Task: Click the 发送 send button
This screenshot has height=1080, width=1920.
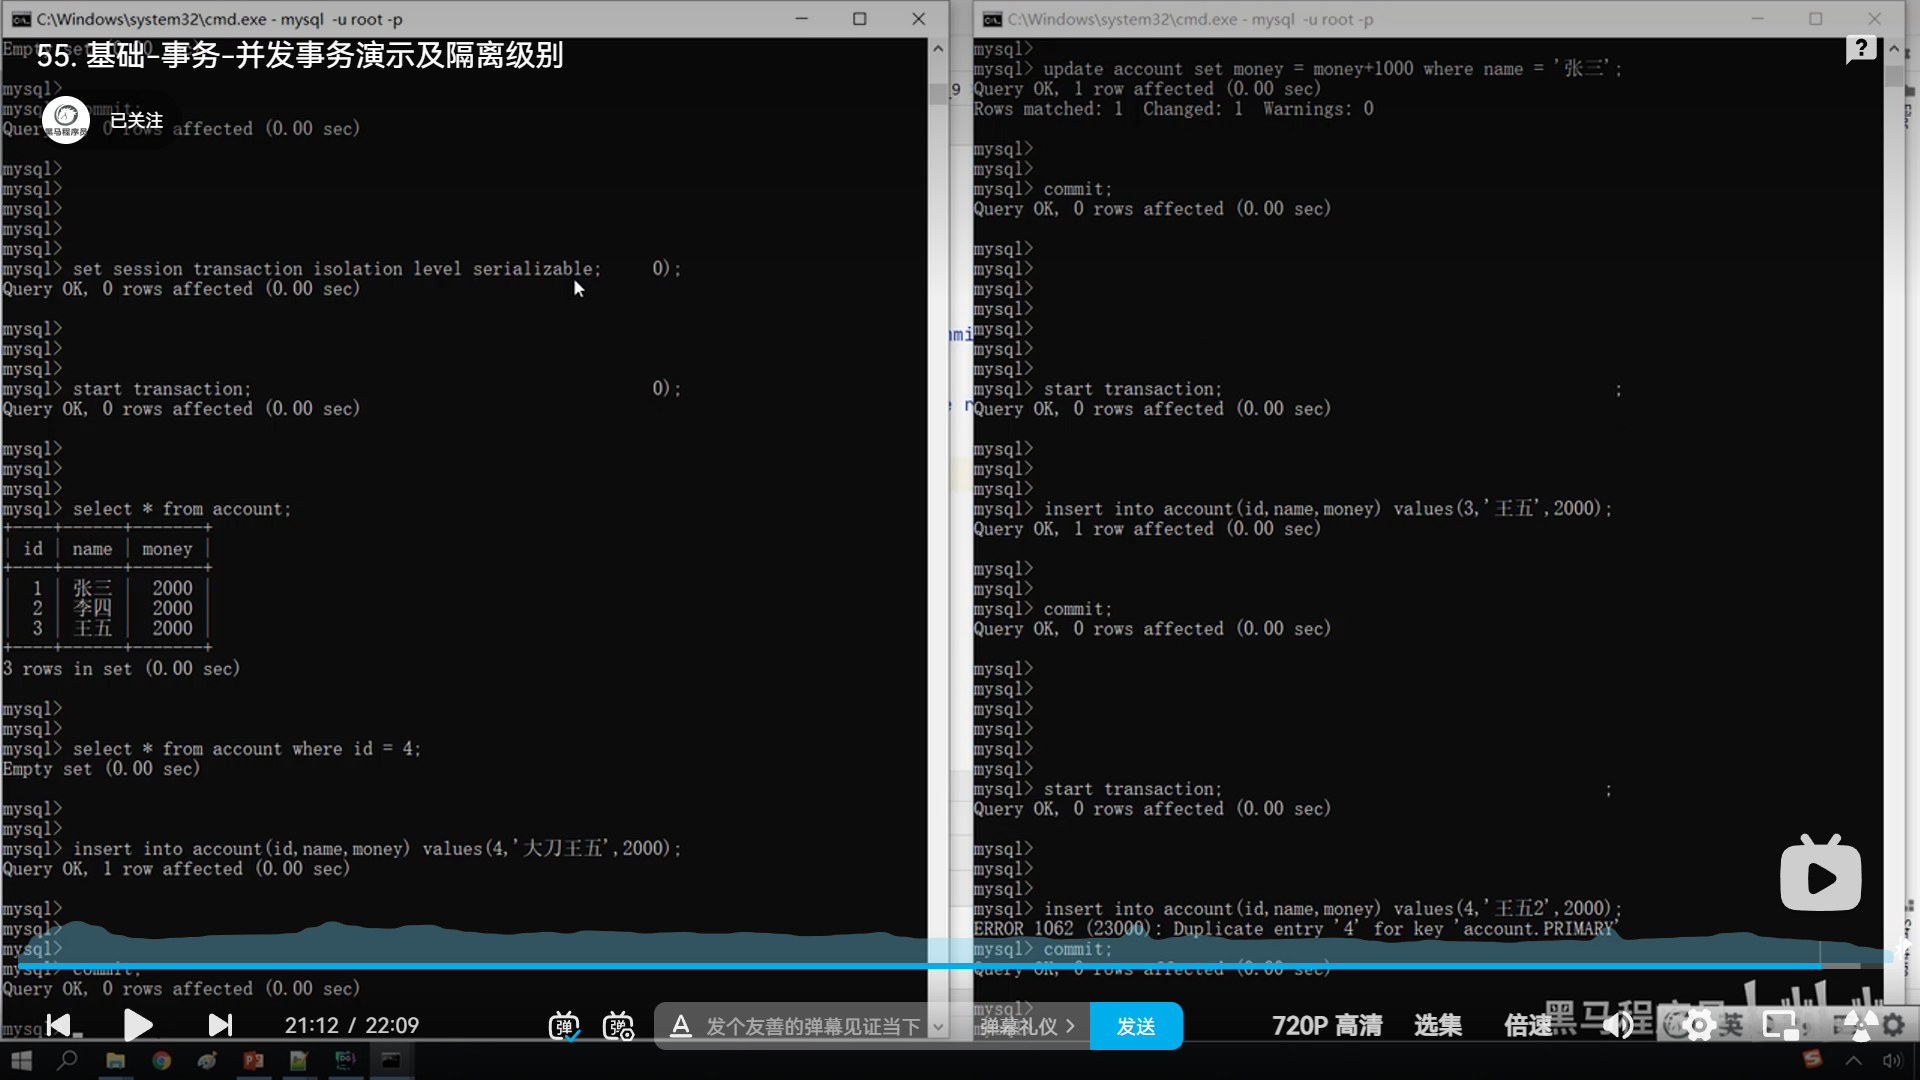Action: click(1136, 1026)
